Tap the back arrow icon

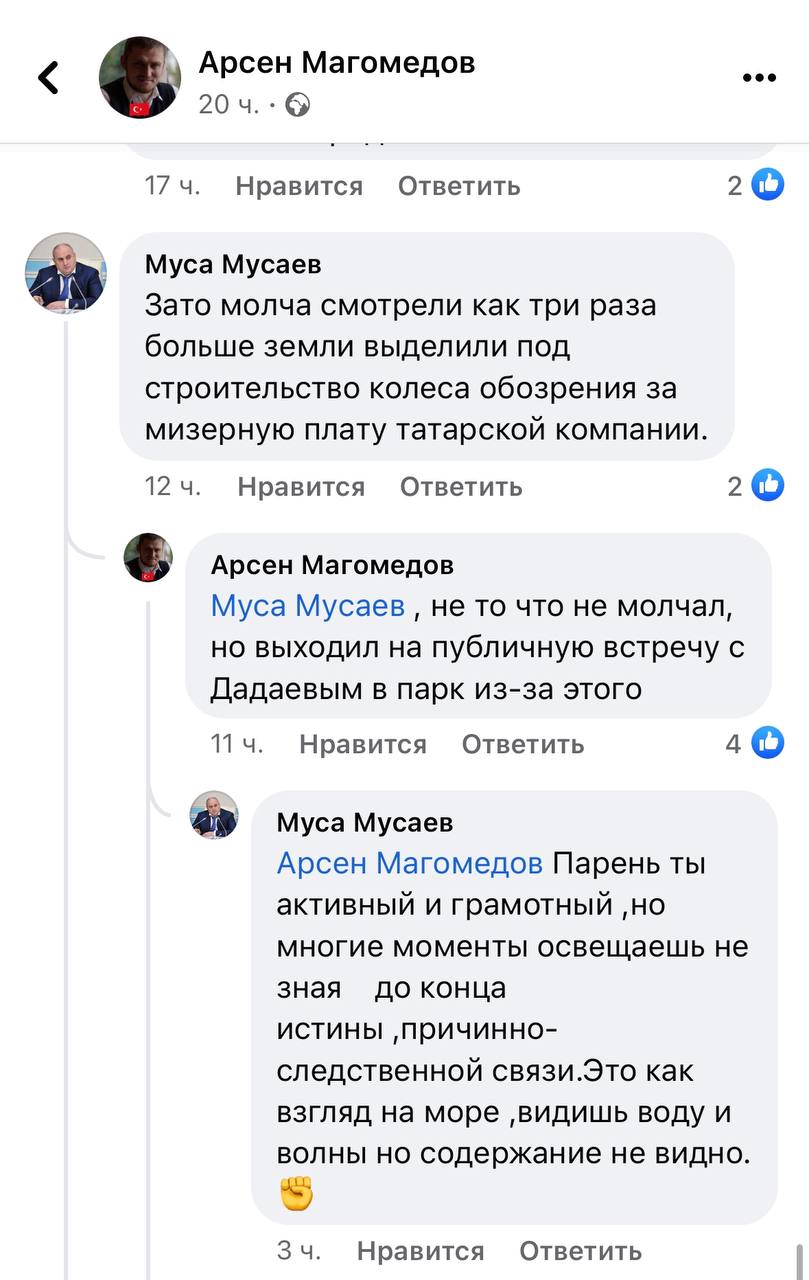pyautogui.click(x=48, y=78)
